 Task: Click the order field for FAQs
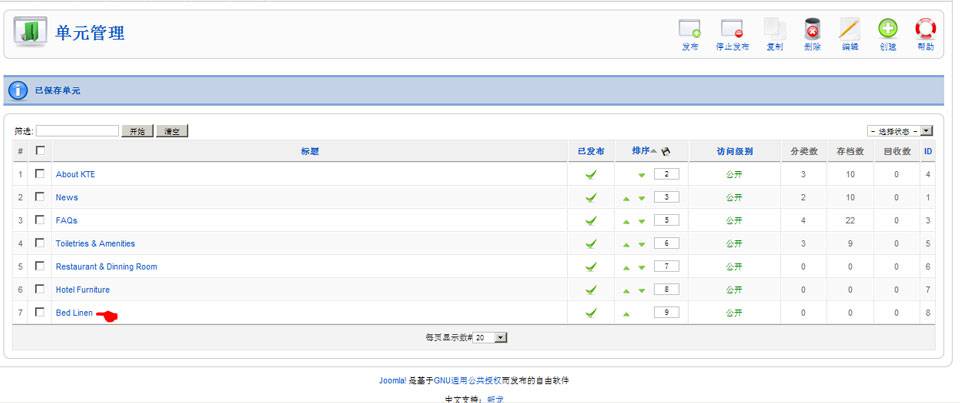[666, 220]
